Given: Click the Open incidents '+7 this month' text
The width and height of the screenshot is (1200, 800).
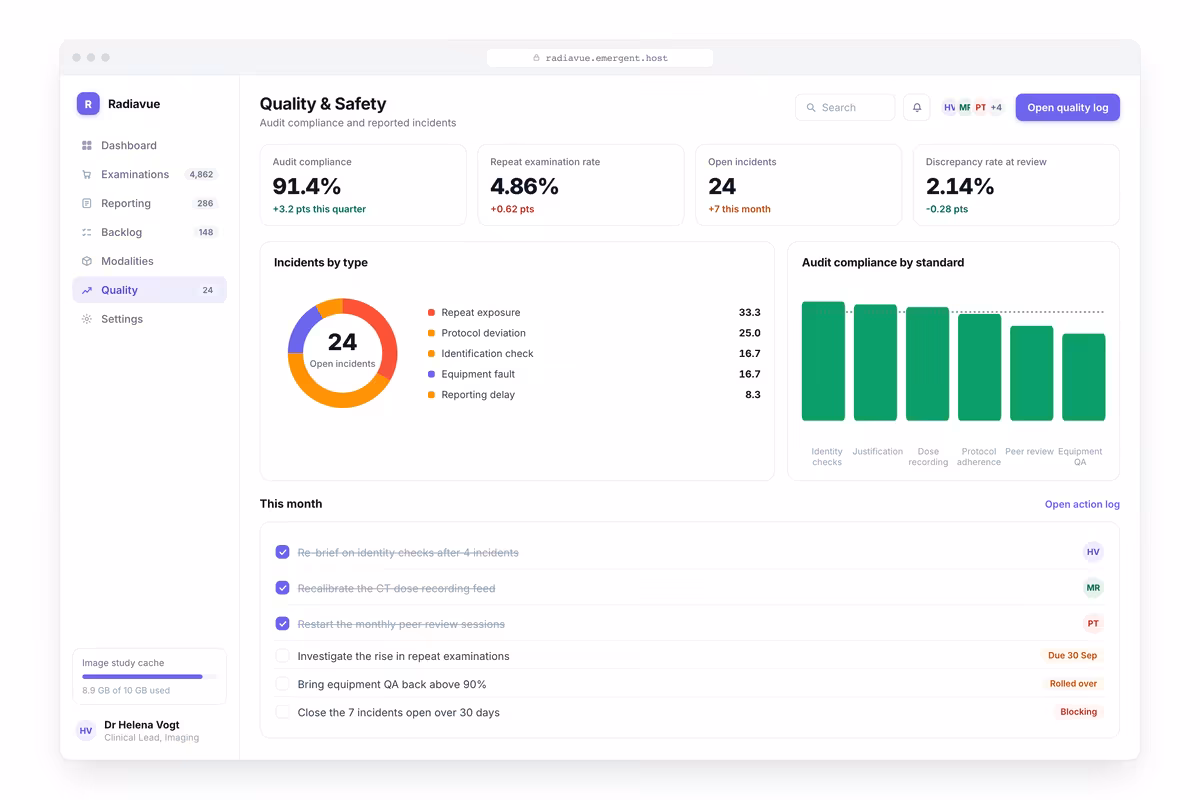Looking at the screenshot, I should point(739,209).
